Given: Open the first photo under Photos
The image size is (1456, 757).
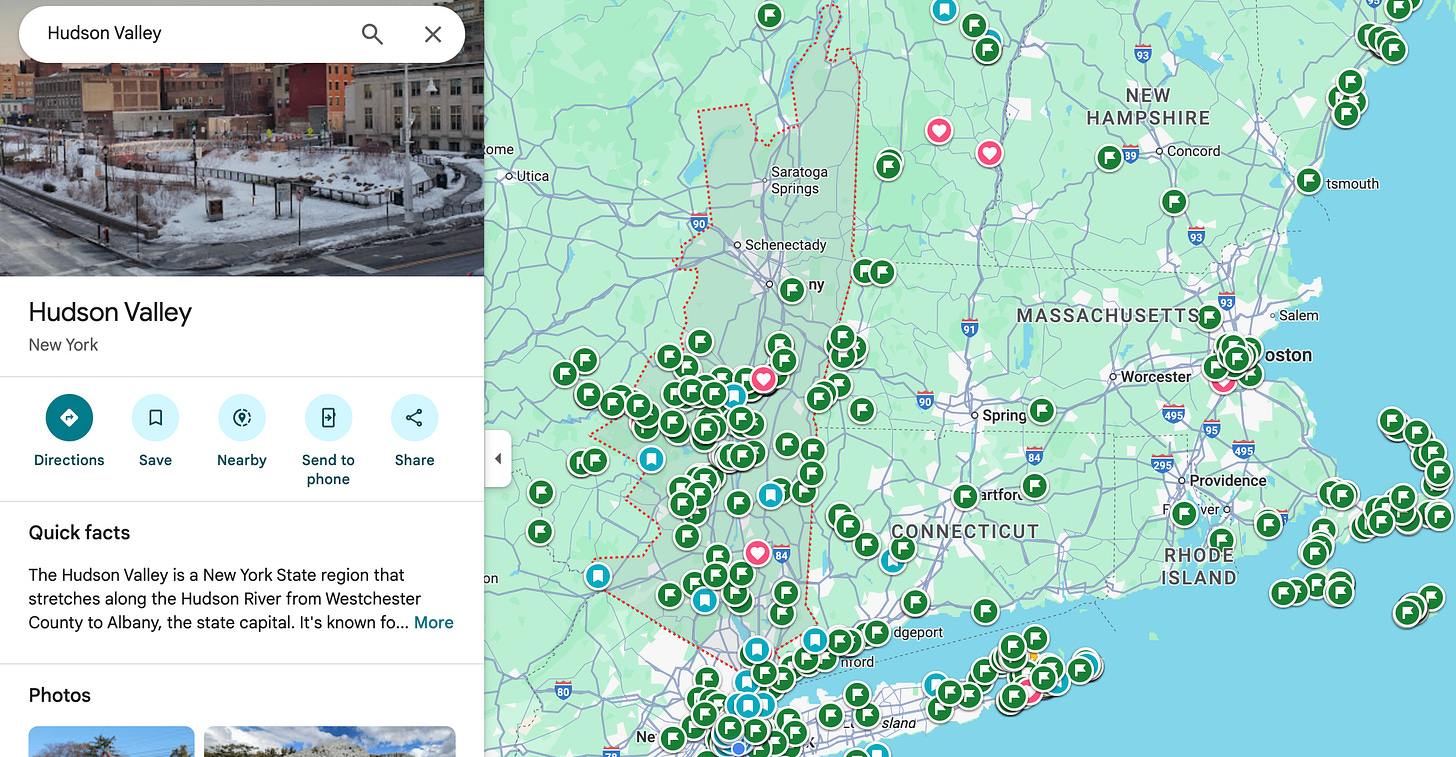Looking at the screenshot, I should 111,741.
